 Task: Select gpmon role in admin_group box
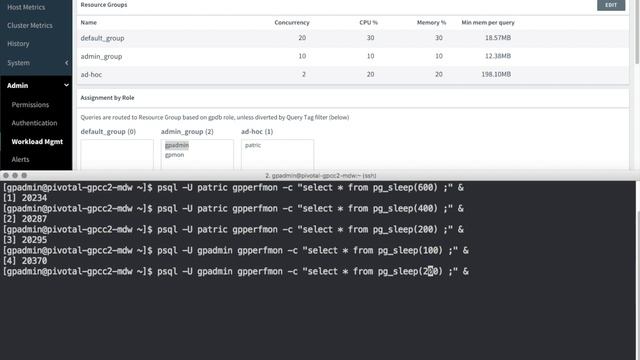point(175,155)
